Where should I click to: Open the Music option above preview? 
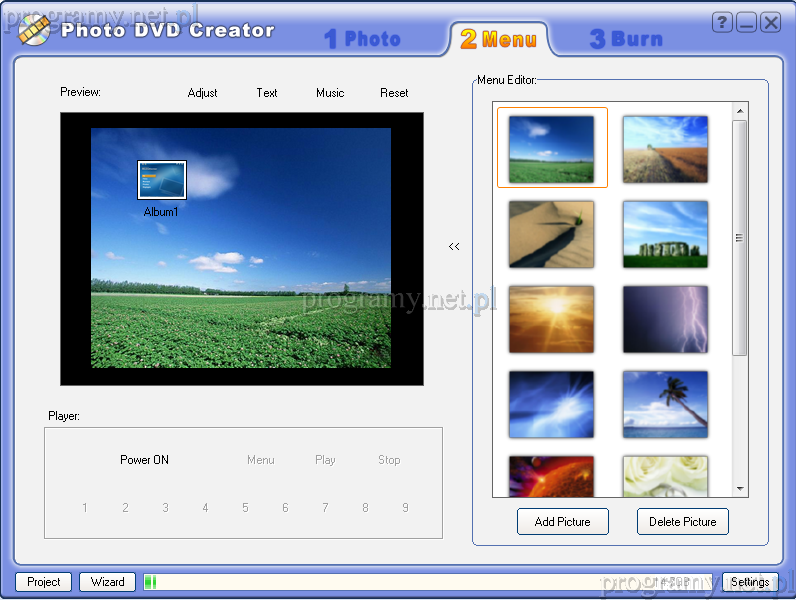pyautogui.click(x=330, y=93)
